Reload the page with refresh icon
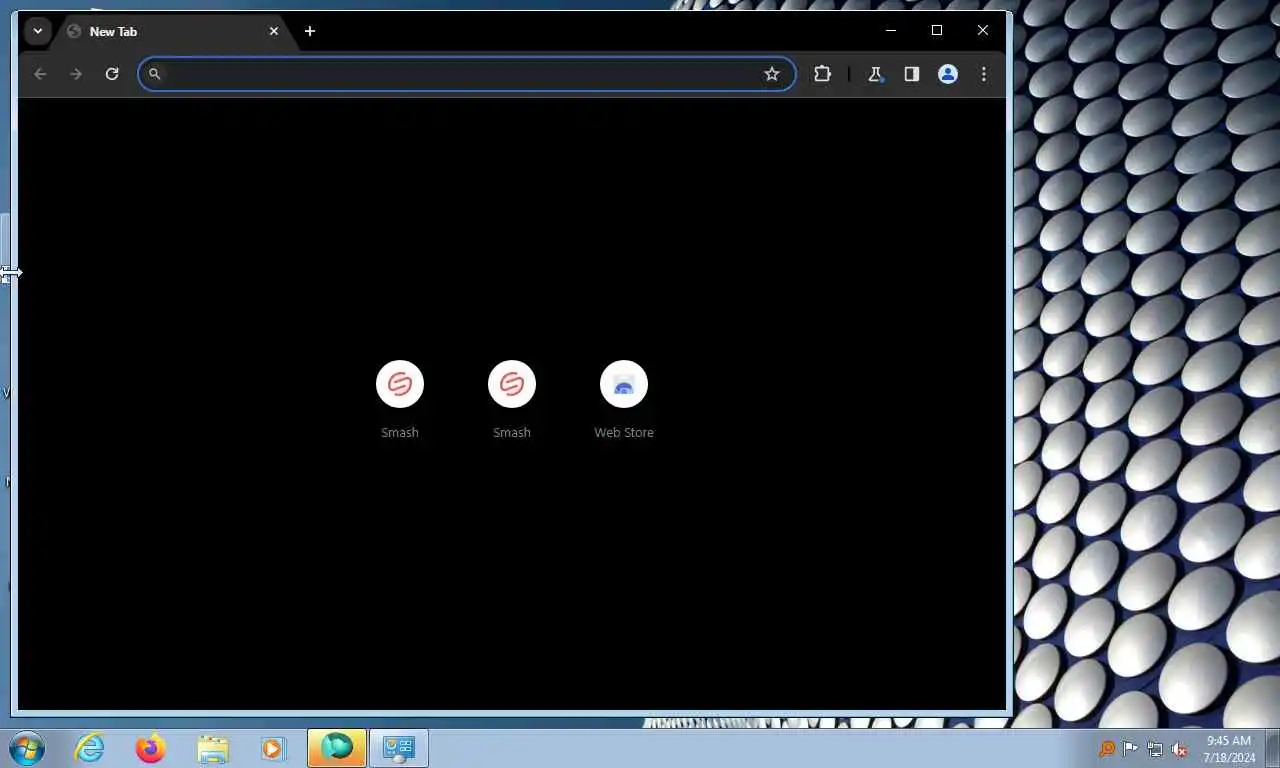Viewport: 1280px width, 768px height. tap(112, 74)
